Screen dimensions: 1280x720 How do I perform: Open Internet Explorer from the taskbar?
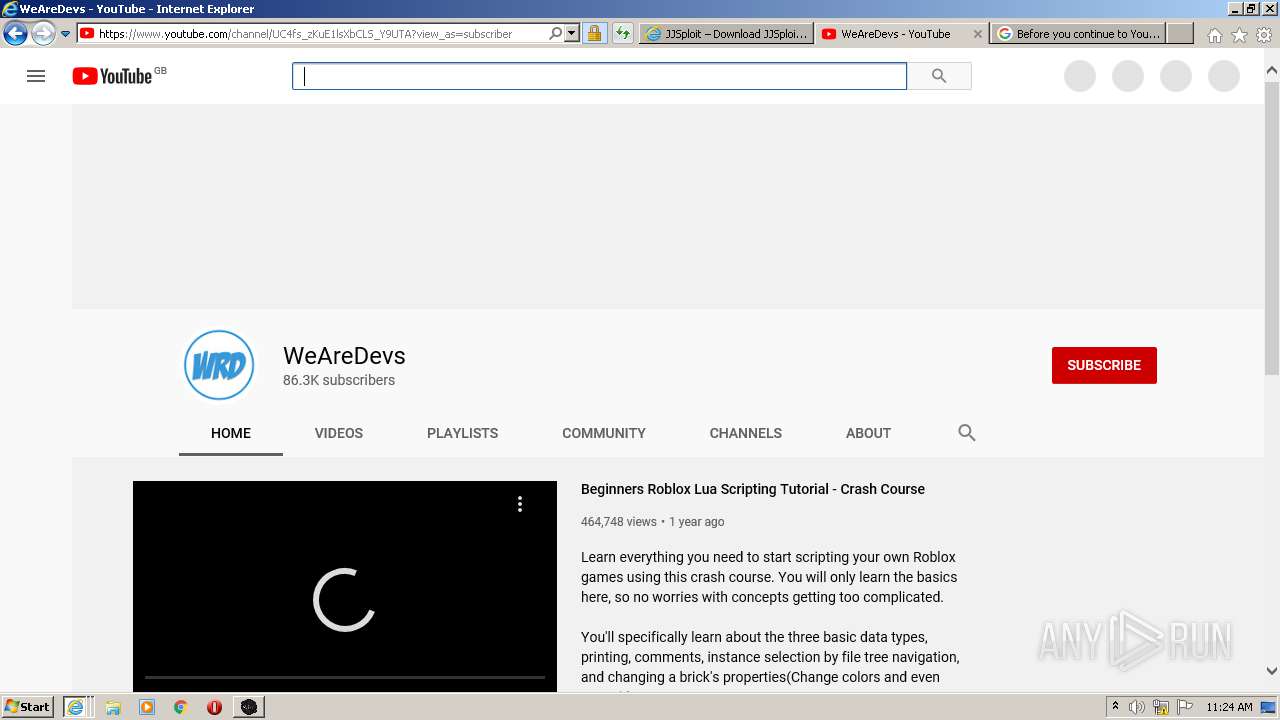click(75, 707)
